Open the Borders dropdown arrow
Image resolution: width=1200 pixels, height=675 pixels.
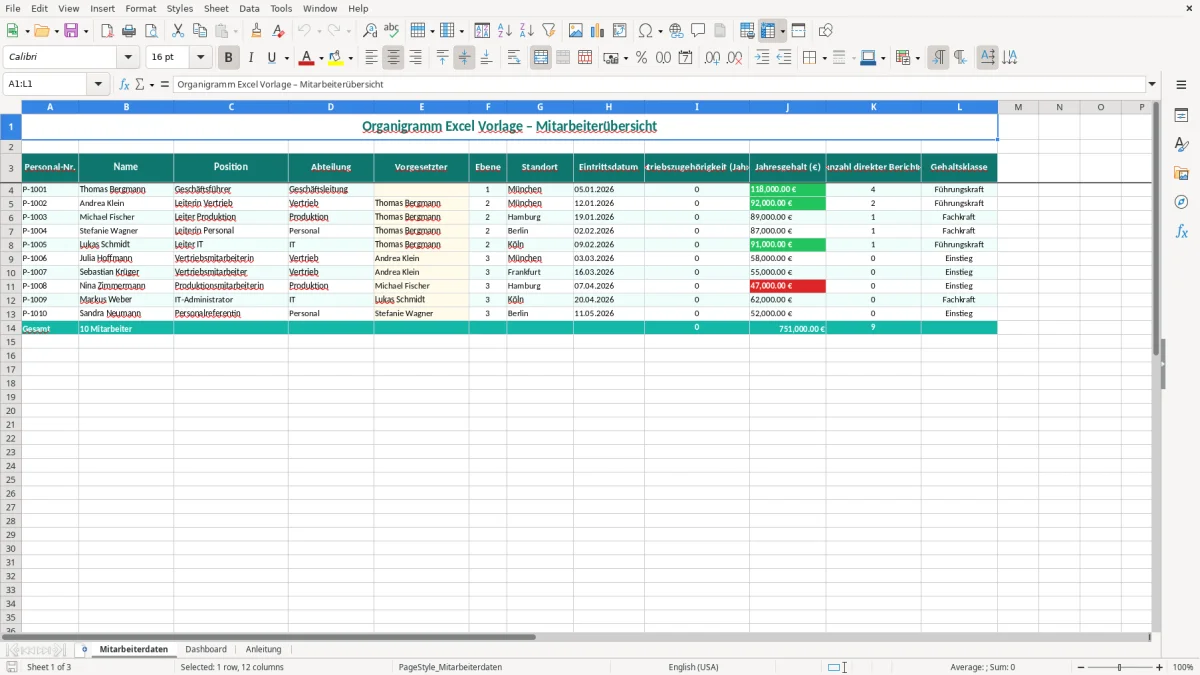pos(824,58)
